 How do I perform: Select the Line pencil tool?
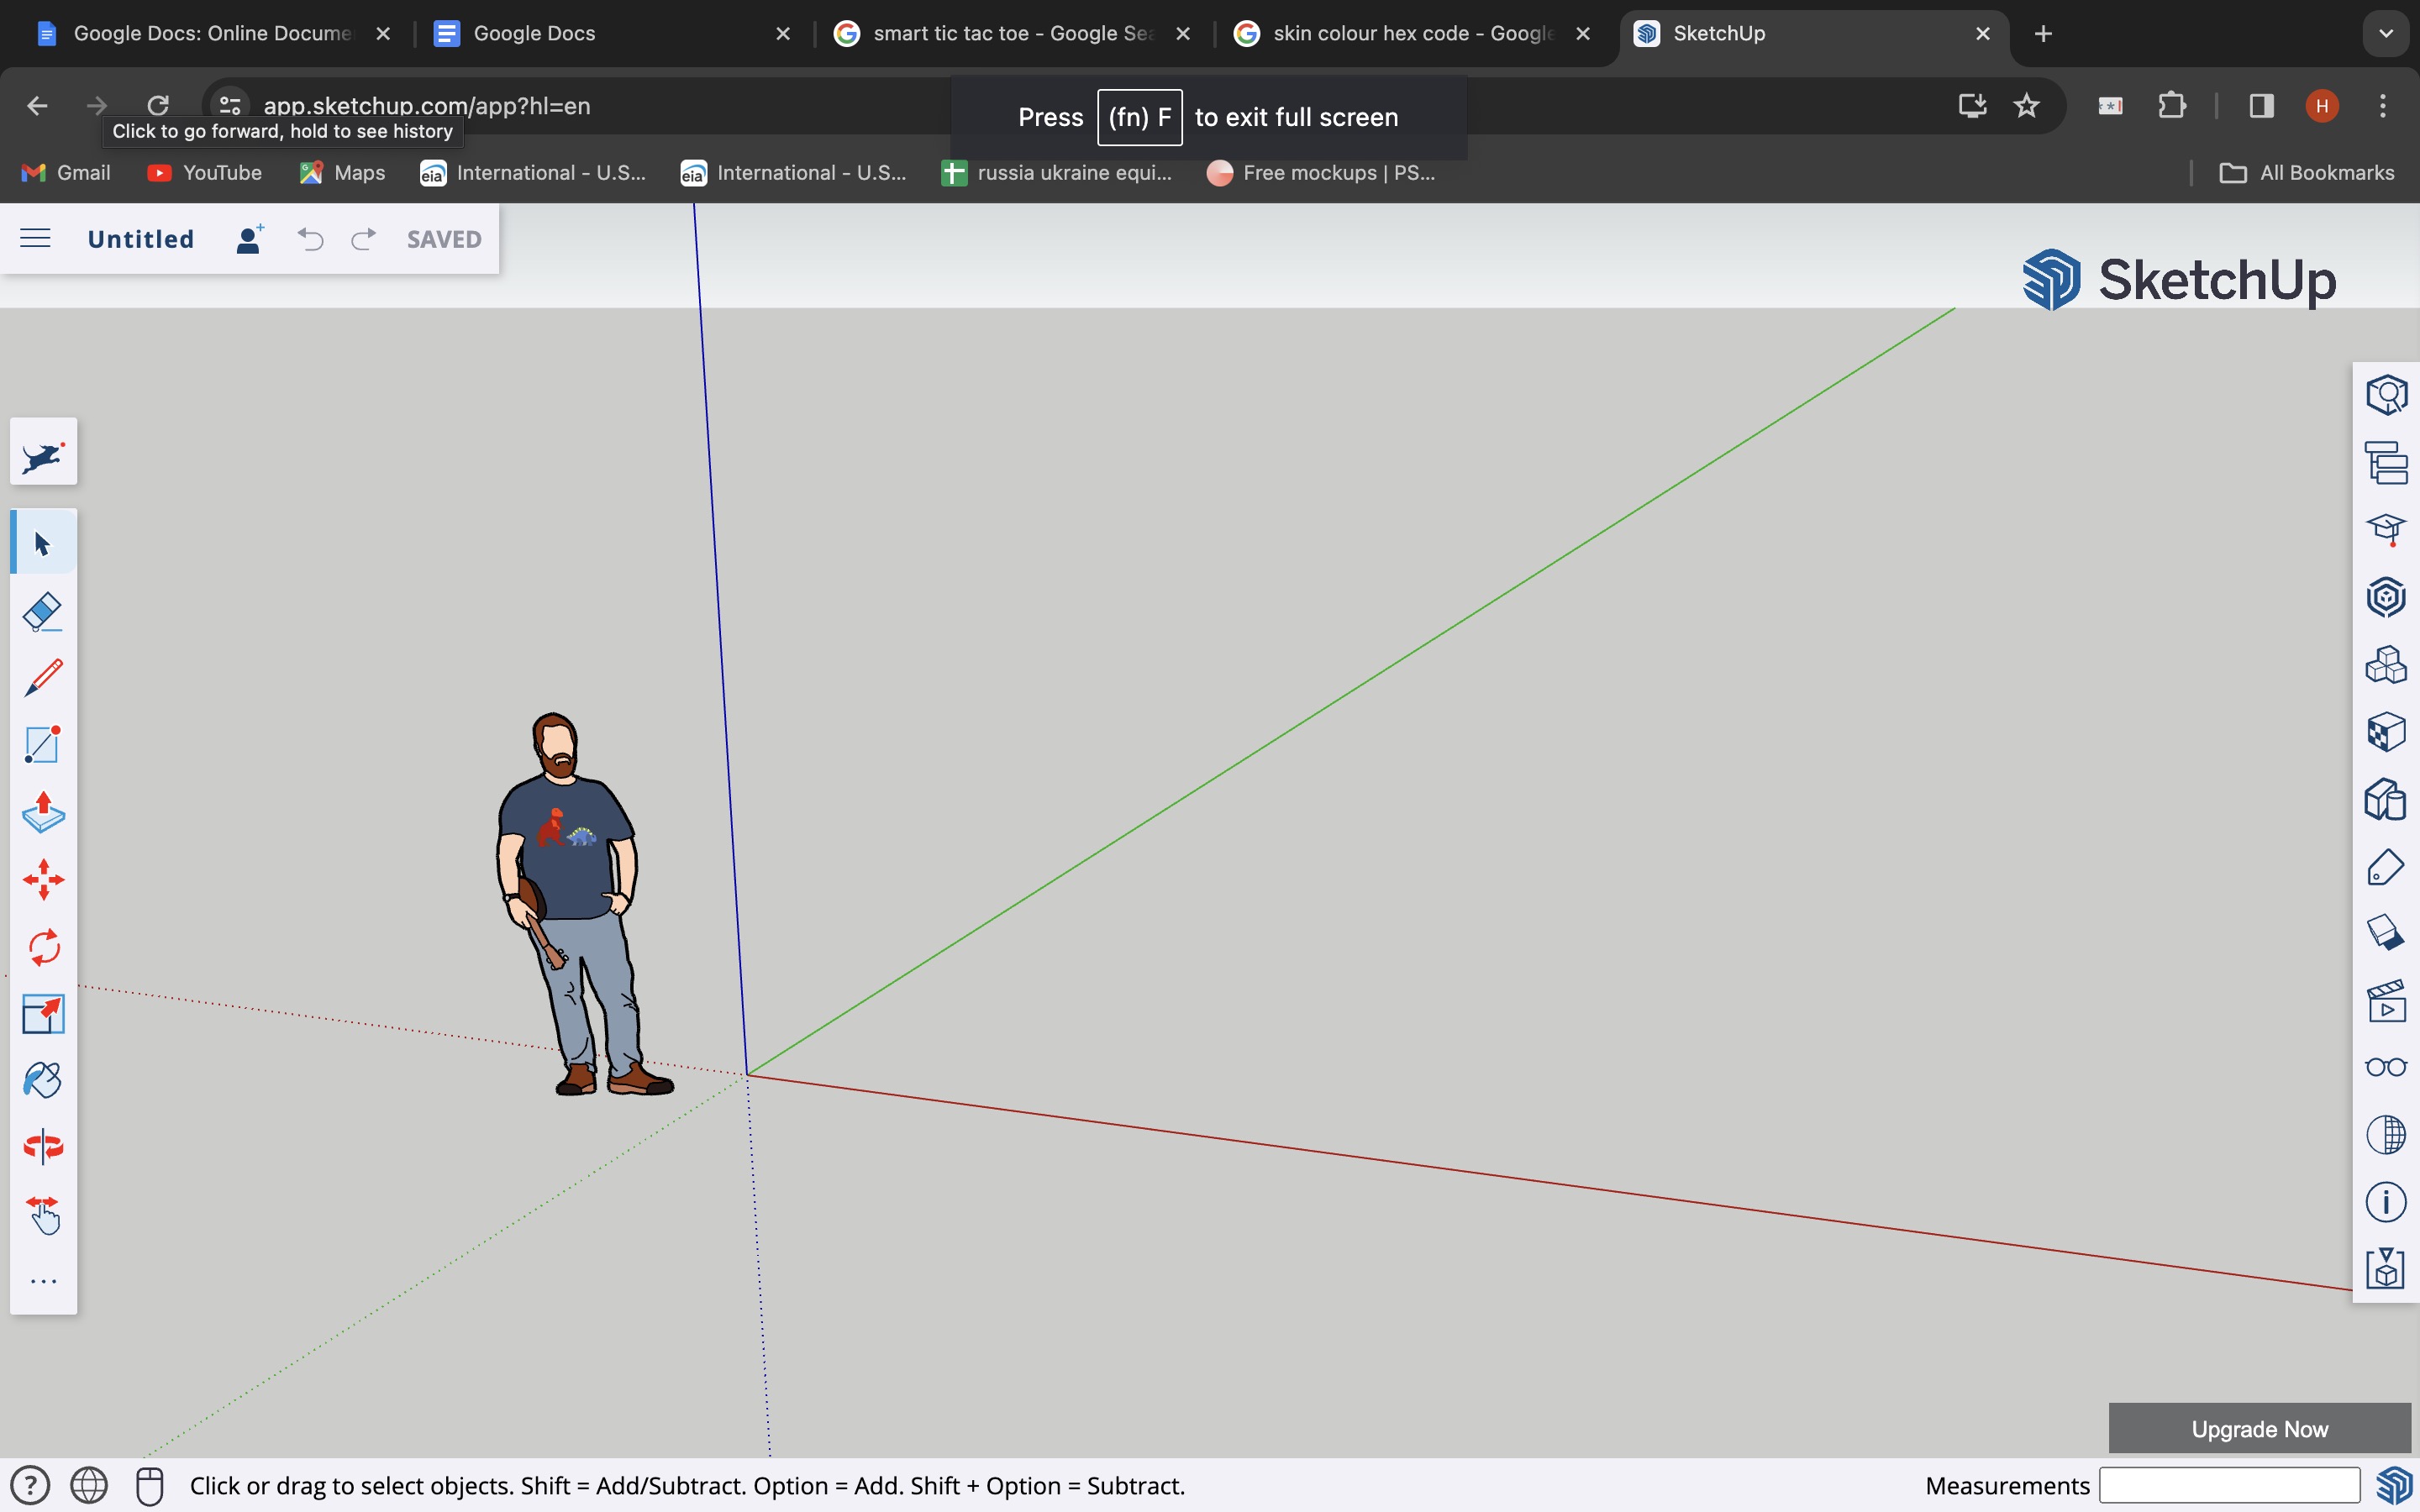click(x=43, y=678)
